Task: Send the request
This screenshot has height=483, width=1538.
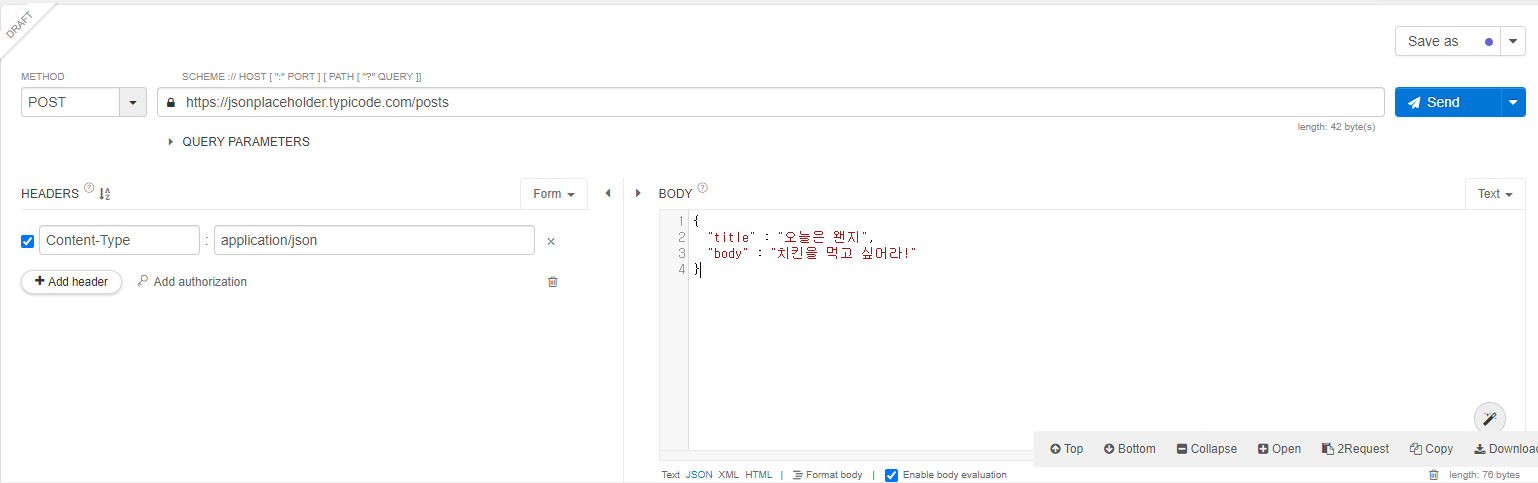Action: [x=1447, y=102]
